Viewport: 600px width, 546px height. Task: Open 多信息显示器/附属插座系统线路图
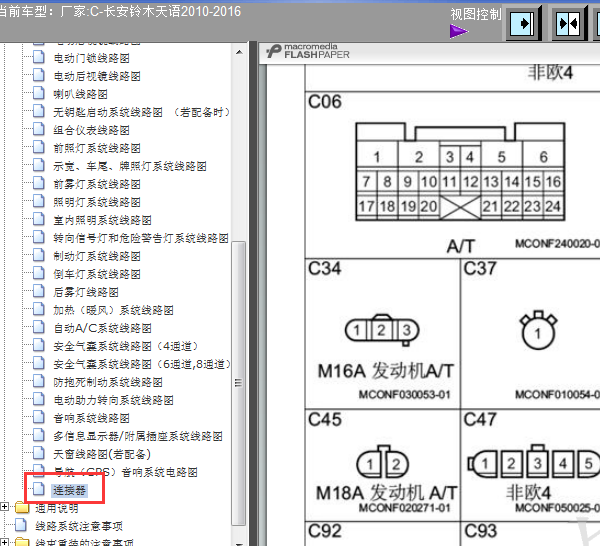[x=138, y=436]
